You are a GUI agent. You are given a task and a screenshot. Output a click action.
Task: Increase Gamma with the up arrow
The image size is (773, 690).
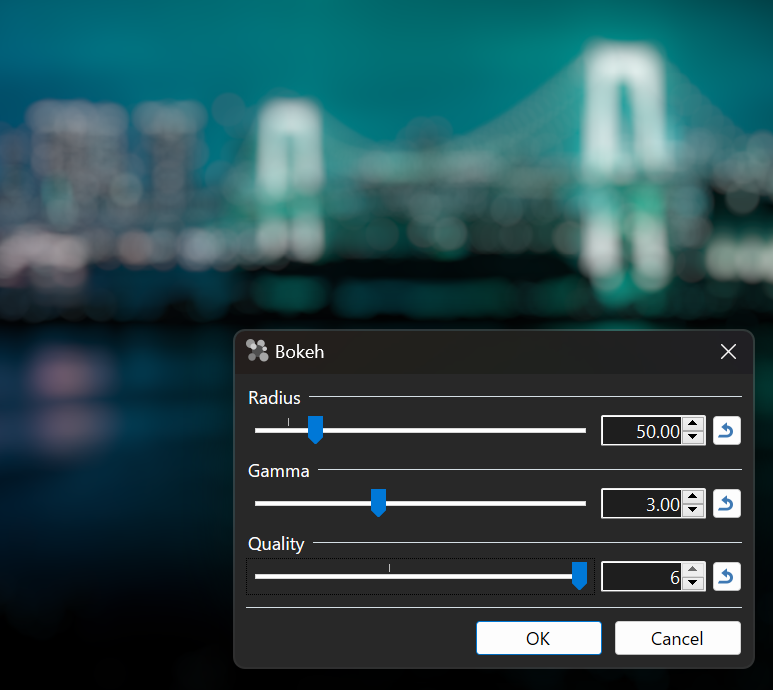tap(693, 497)
